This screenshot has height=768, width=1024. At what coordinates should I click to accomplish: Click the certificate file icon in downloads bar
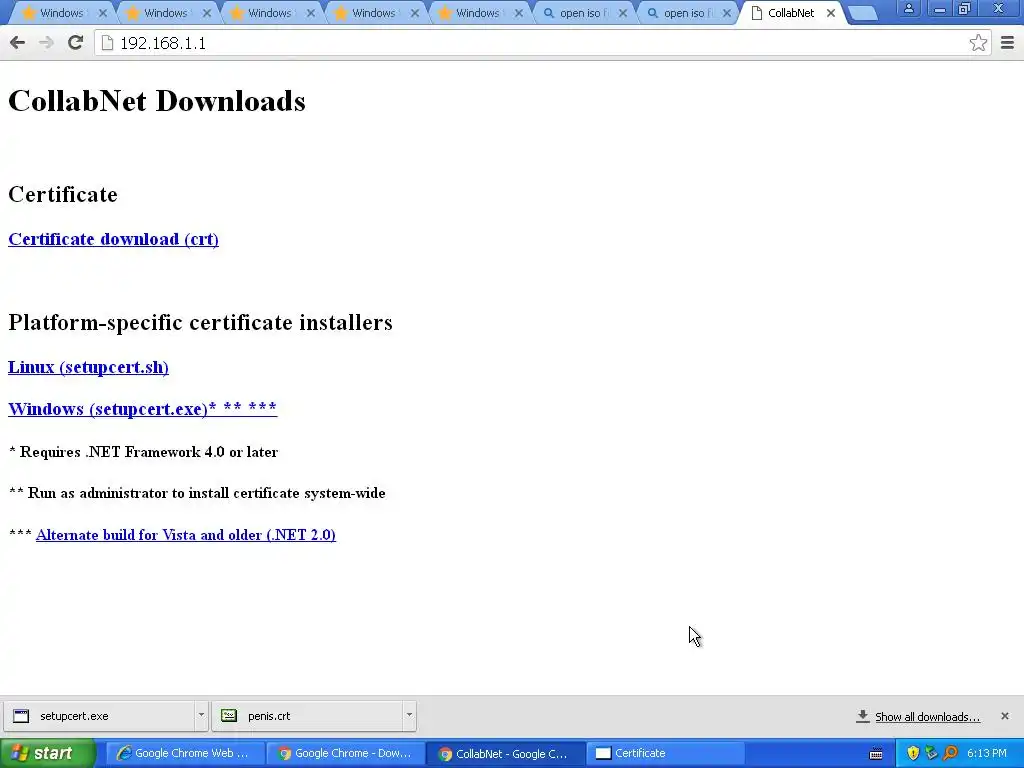pos(229,716)
